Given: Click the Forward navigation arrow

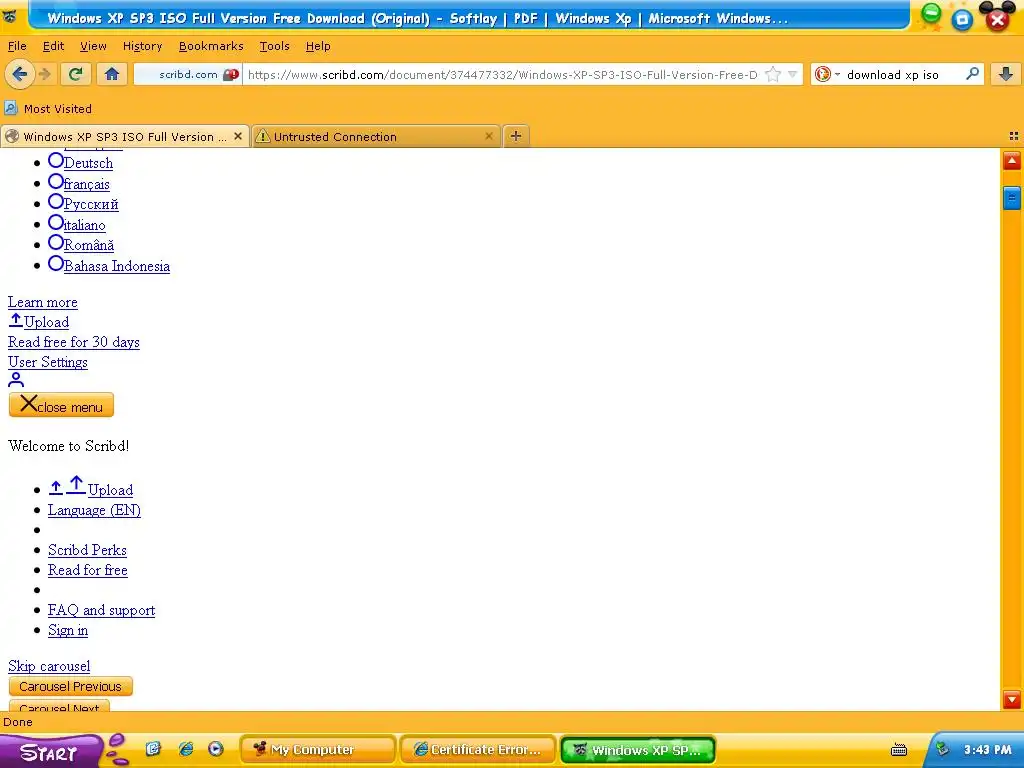Looking at the screenshot, I should tap(44, 74).
